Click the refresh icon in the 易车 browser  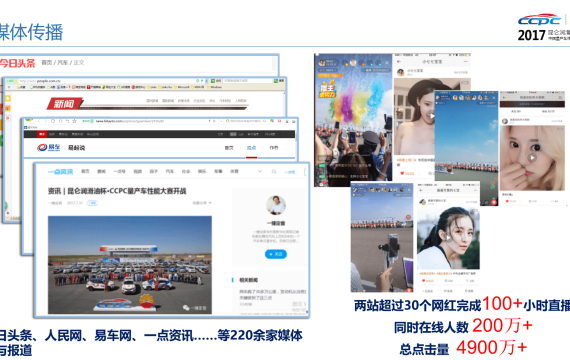click(53, 121)
